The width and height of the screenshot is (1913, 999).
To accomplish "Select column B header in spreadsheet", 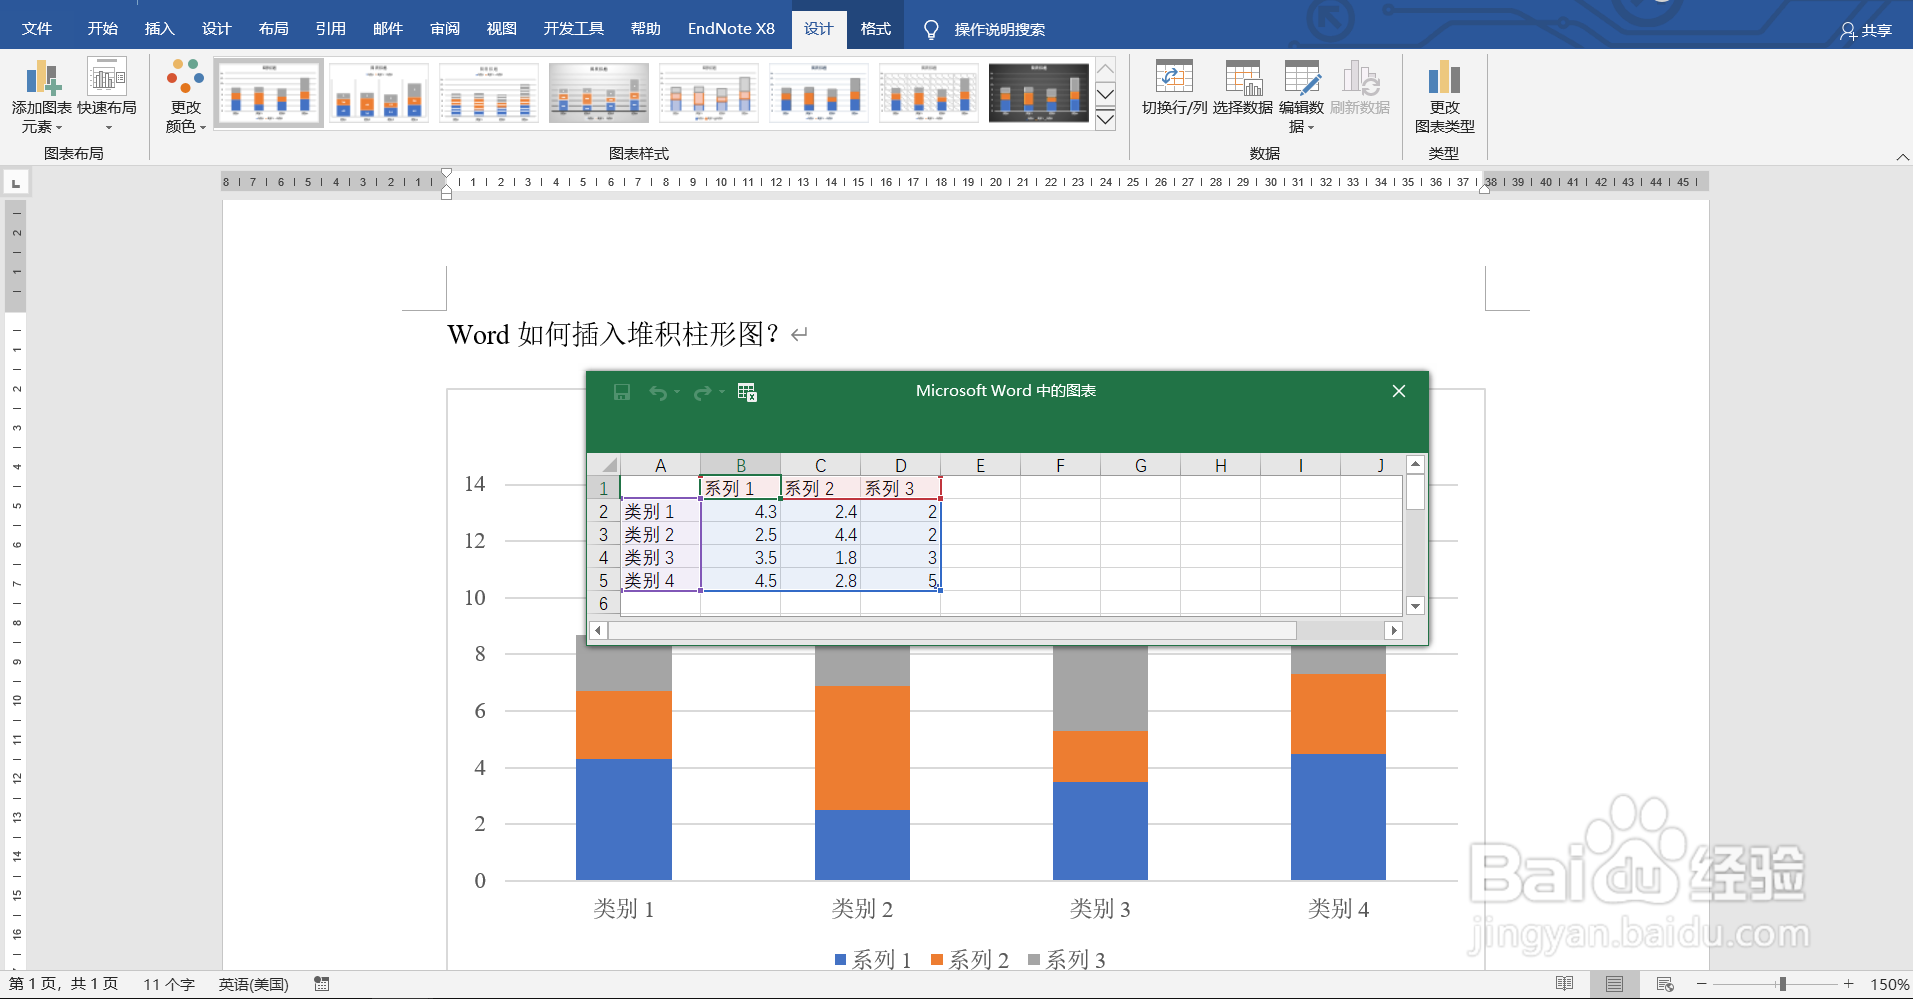I will point(740,465).
